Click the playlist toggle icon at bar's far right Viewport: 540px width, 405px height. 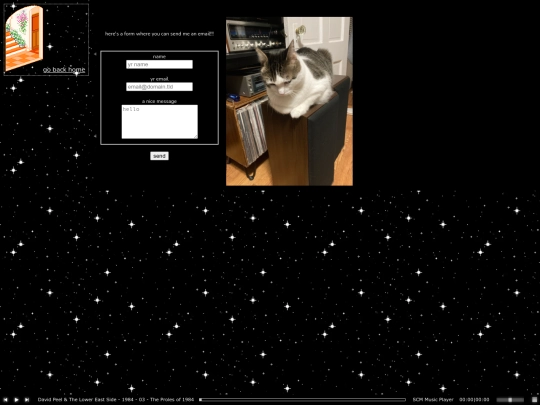click(534, 399)
